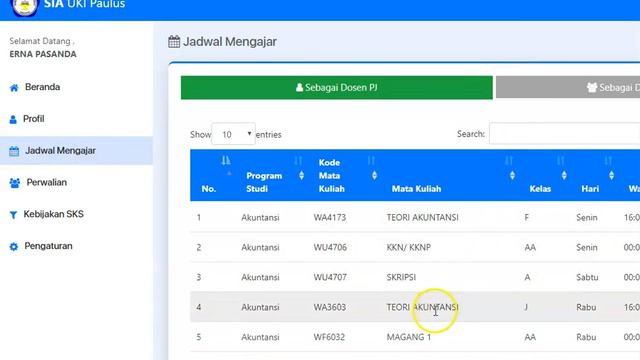Click the KKN/ KKNP course name
This screenshot has width=640, height=360.
409,247
